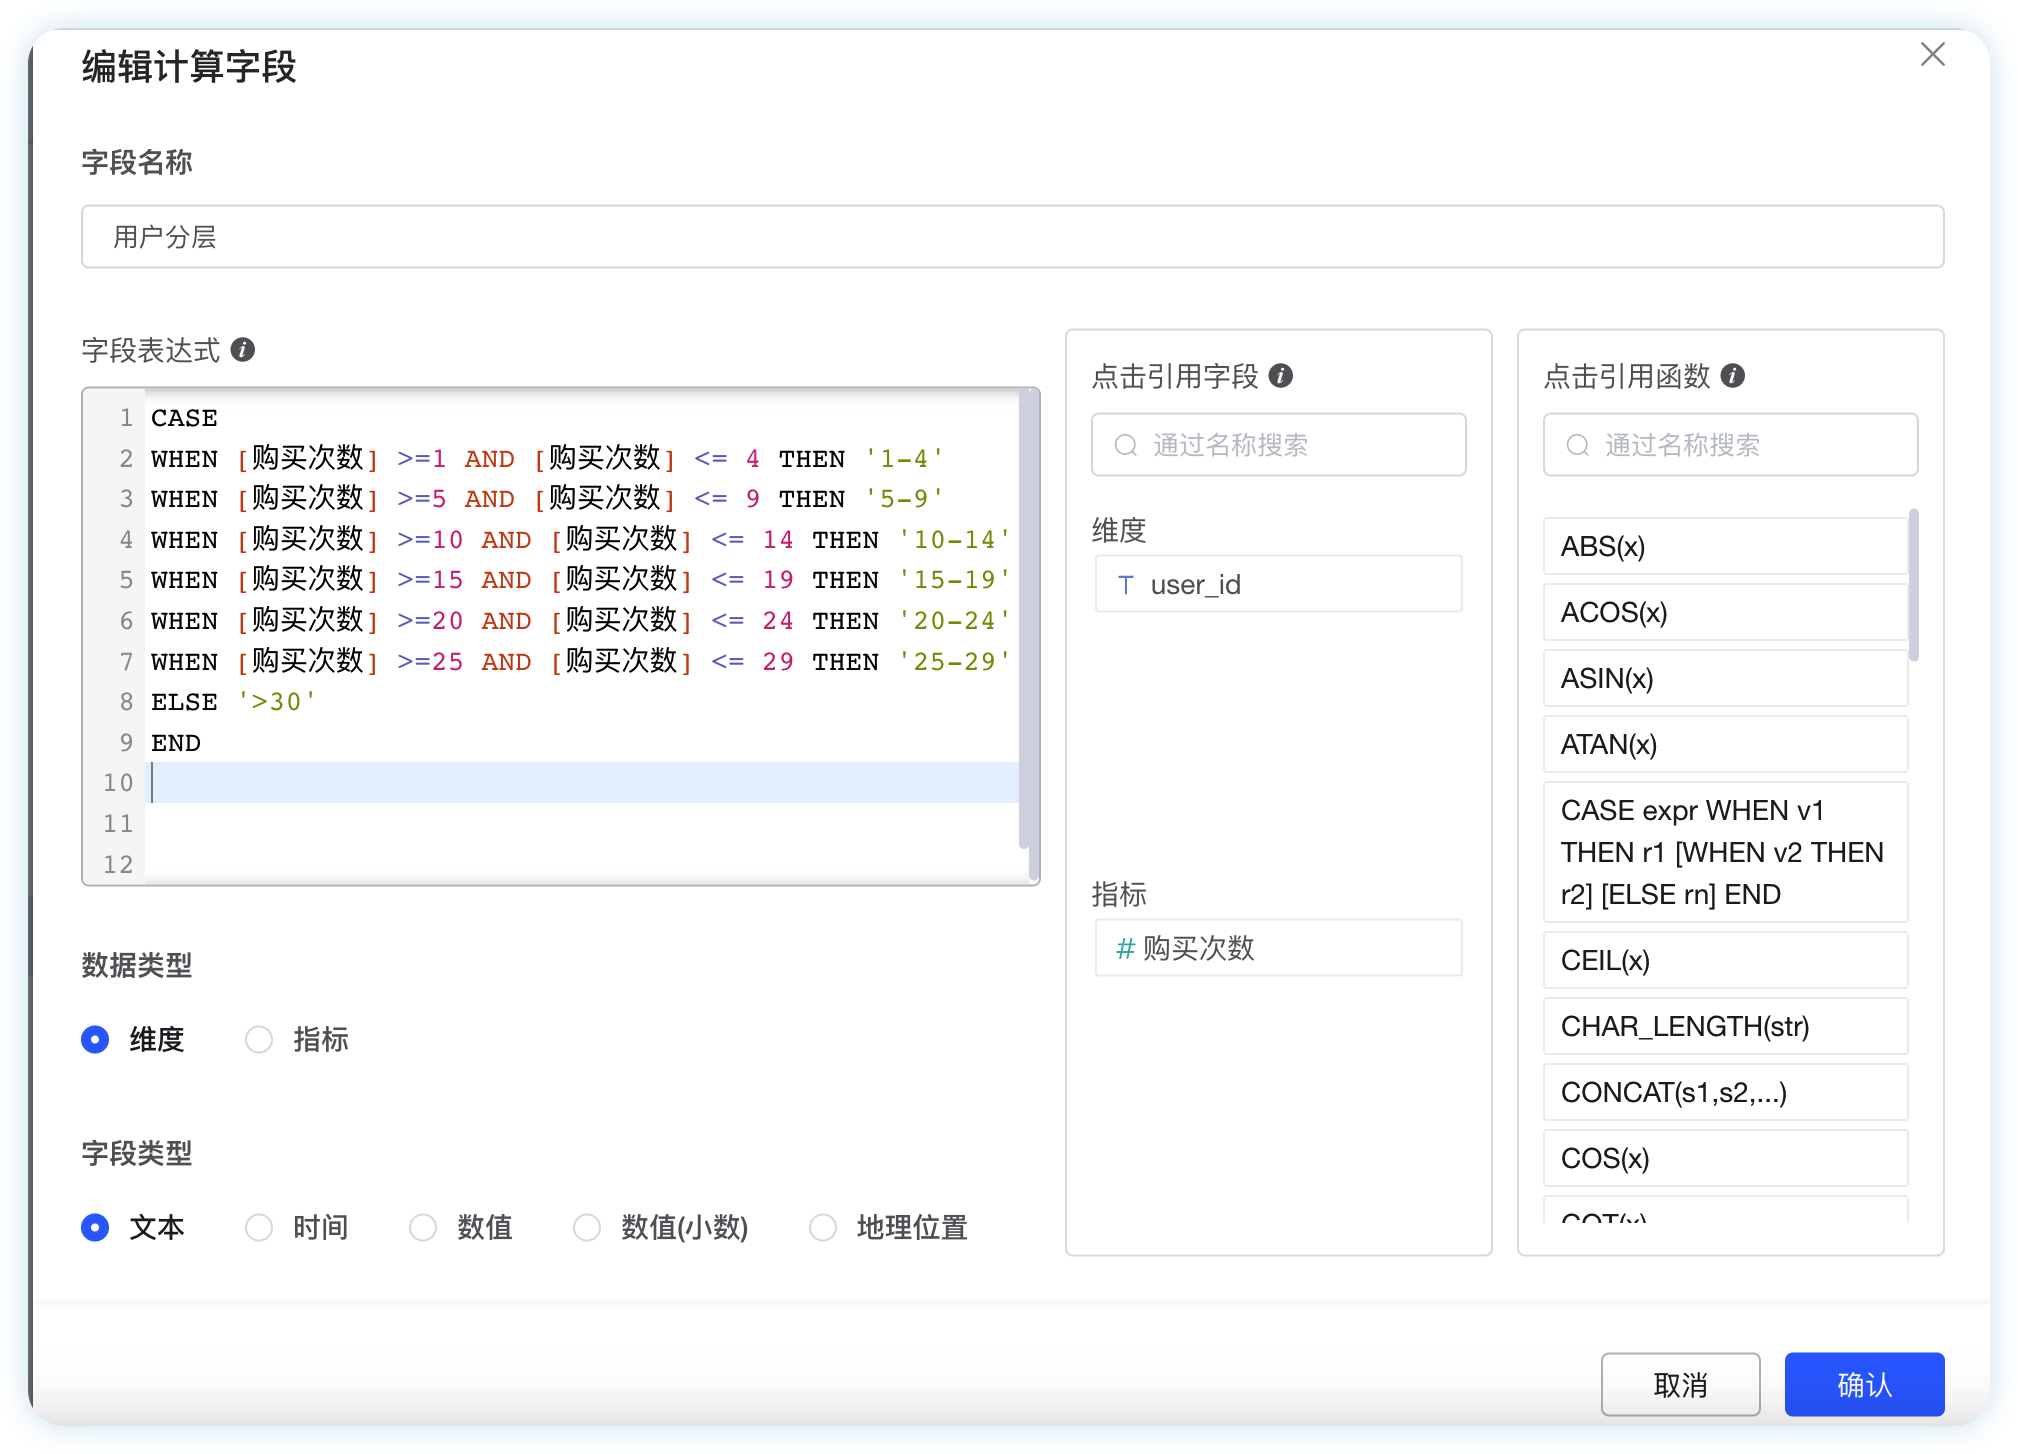The width and height of the screenshot is (2018, 1454).
Task: Click the '25-29' string on line 7
Action: [x=954, y=662]
